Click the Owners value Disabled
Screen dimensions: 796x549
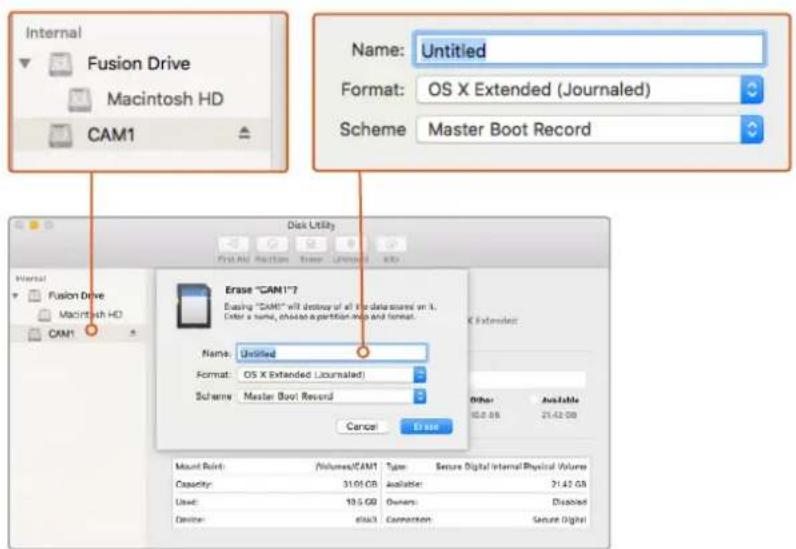(x=569, y=502)
